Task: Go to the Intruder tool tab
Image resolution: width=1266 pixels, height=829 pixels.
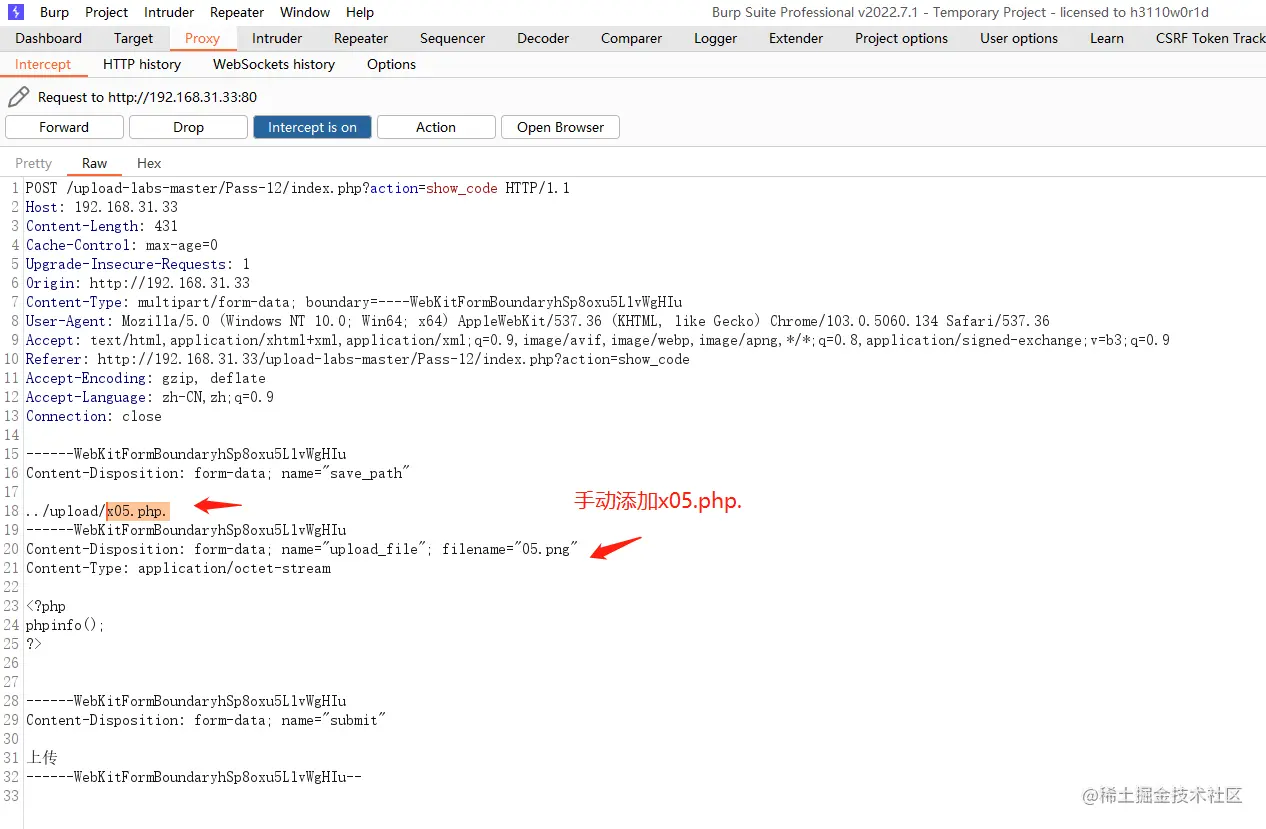Action: [277, 38]
